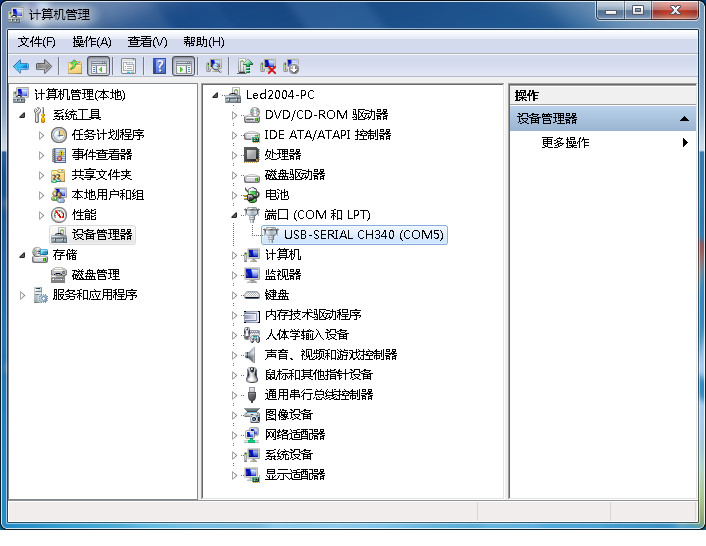Image resolution: width=706 pixels, height=546 pixels.
Task: Click the Up one level folder icon
Action: click(74, 66)
